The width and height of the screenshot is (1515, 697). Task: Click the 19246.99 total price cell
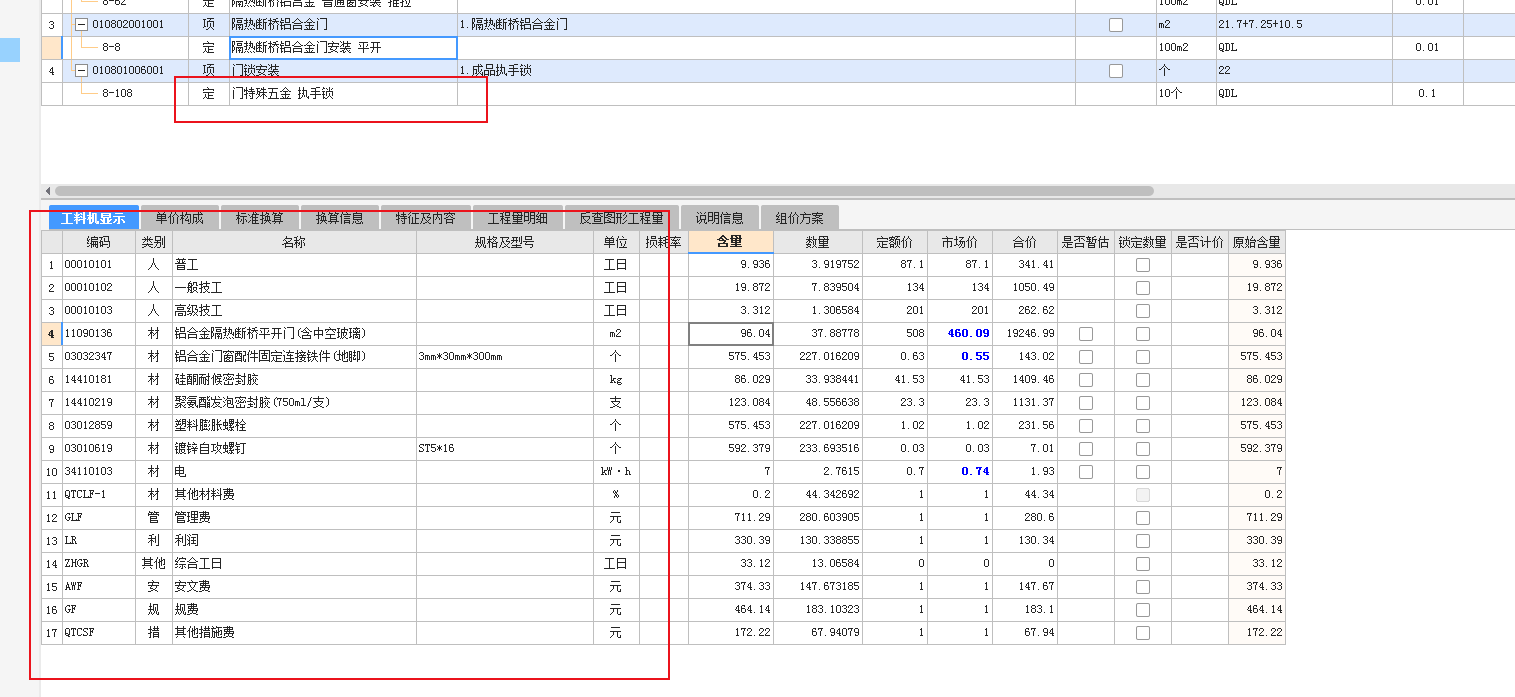coord(1025,334)
